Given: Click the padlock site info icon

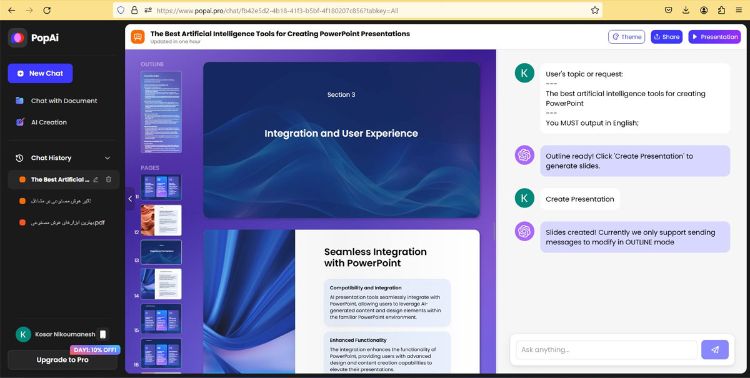Looking at the screenshot, I should tap(134, 10).
